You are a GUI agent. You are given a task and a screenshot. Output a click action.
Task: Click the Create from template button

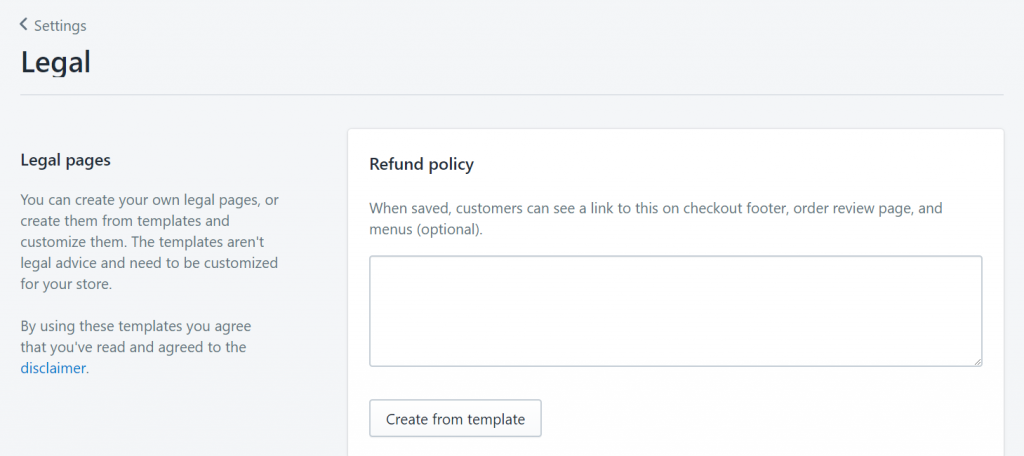click(x=455, y=419)
